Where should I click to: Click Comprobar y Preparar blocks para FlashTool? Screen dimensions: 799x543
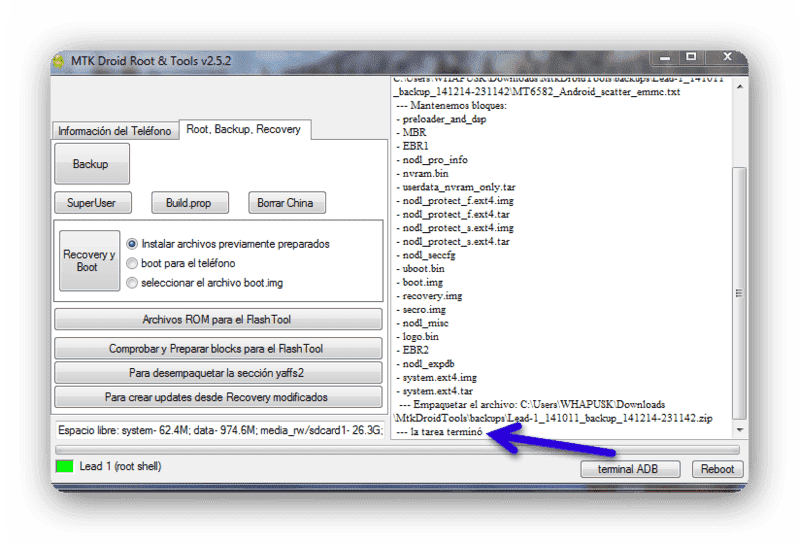(218, 348)
